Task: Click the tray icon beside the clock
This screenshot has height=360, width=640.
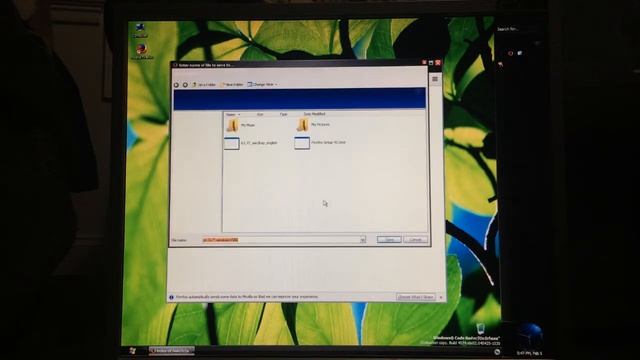Action: point(497,352)
